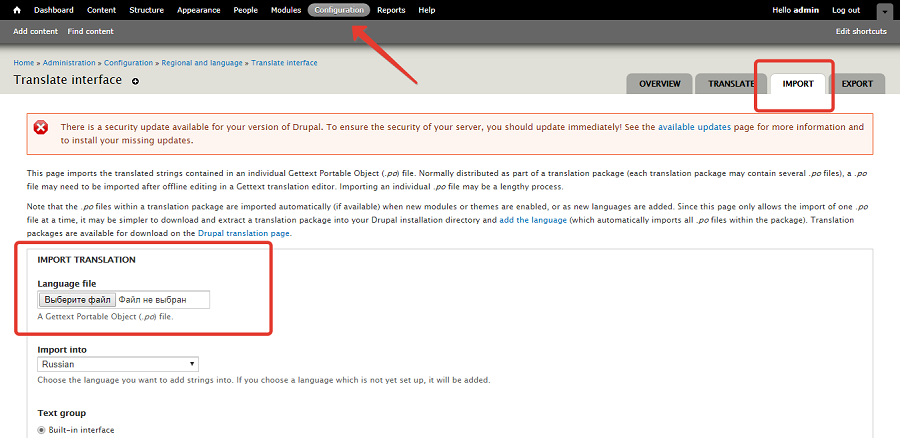Go to Home breadcrumb
The width and height of the screenshot is (900, 438).
pos(24,63)
